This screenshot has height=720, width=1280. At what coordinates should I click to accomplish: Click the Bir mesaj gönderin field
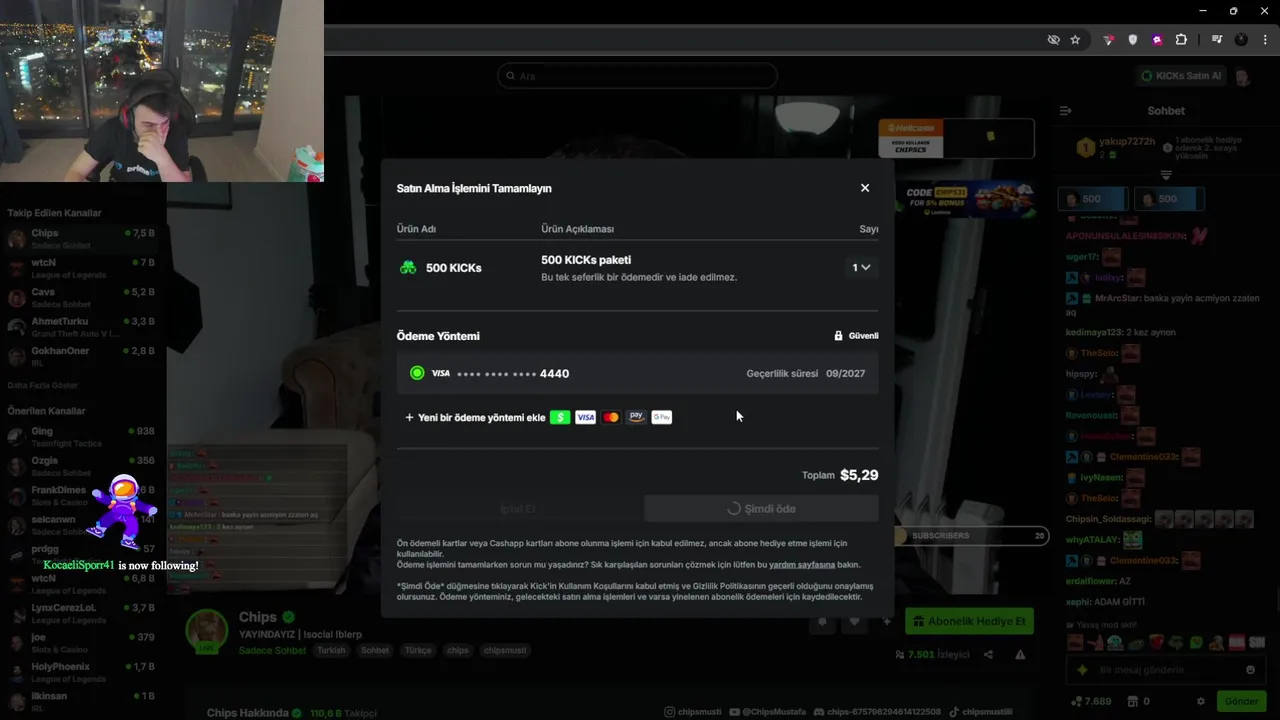click(x=1167, y=670)
